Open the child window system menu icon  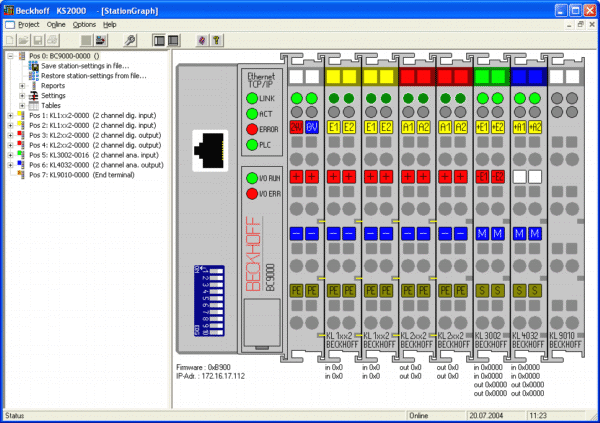click(x=10, y=24)
